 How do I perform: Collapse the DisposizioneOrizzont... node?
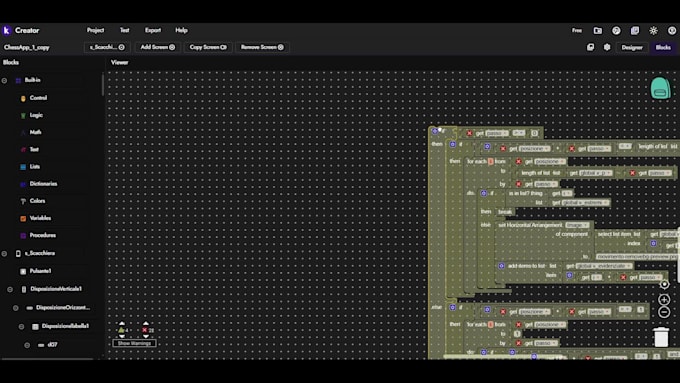click(x=16, y=308)
